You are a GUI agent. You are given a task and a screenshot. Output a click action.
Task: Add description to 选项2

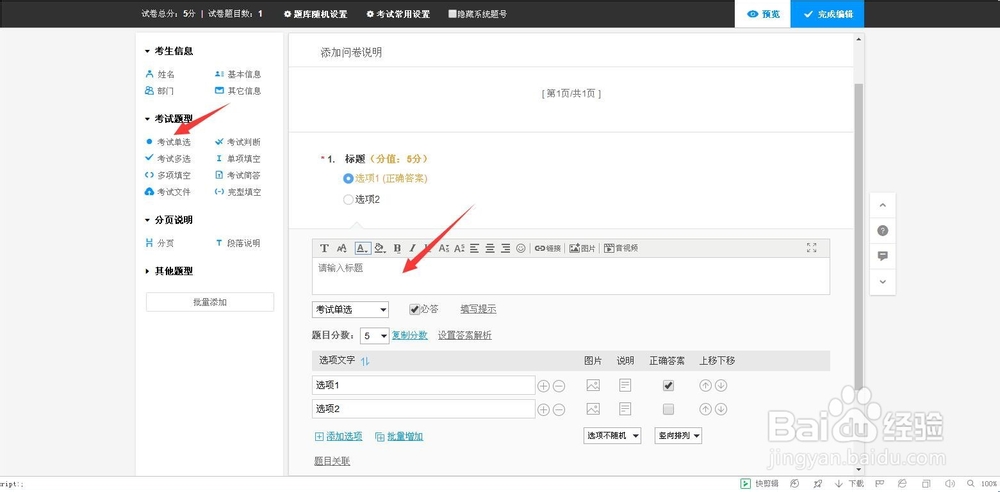point(626,409)
